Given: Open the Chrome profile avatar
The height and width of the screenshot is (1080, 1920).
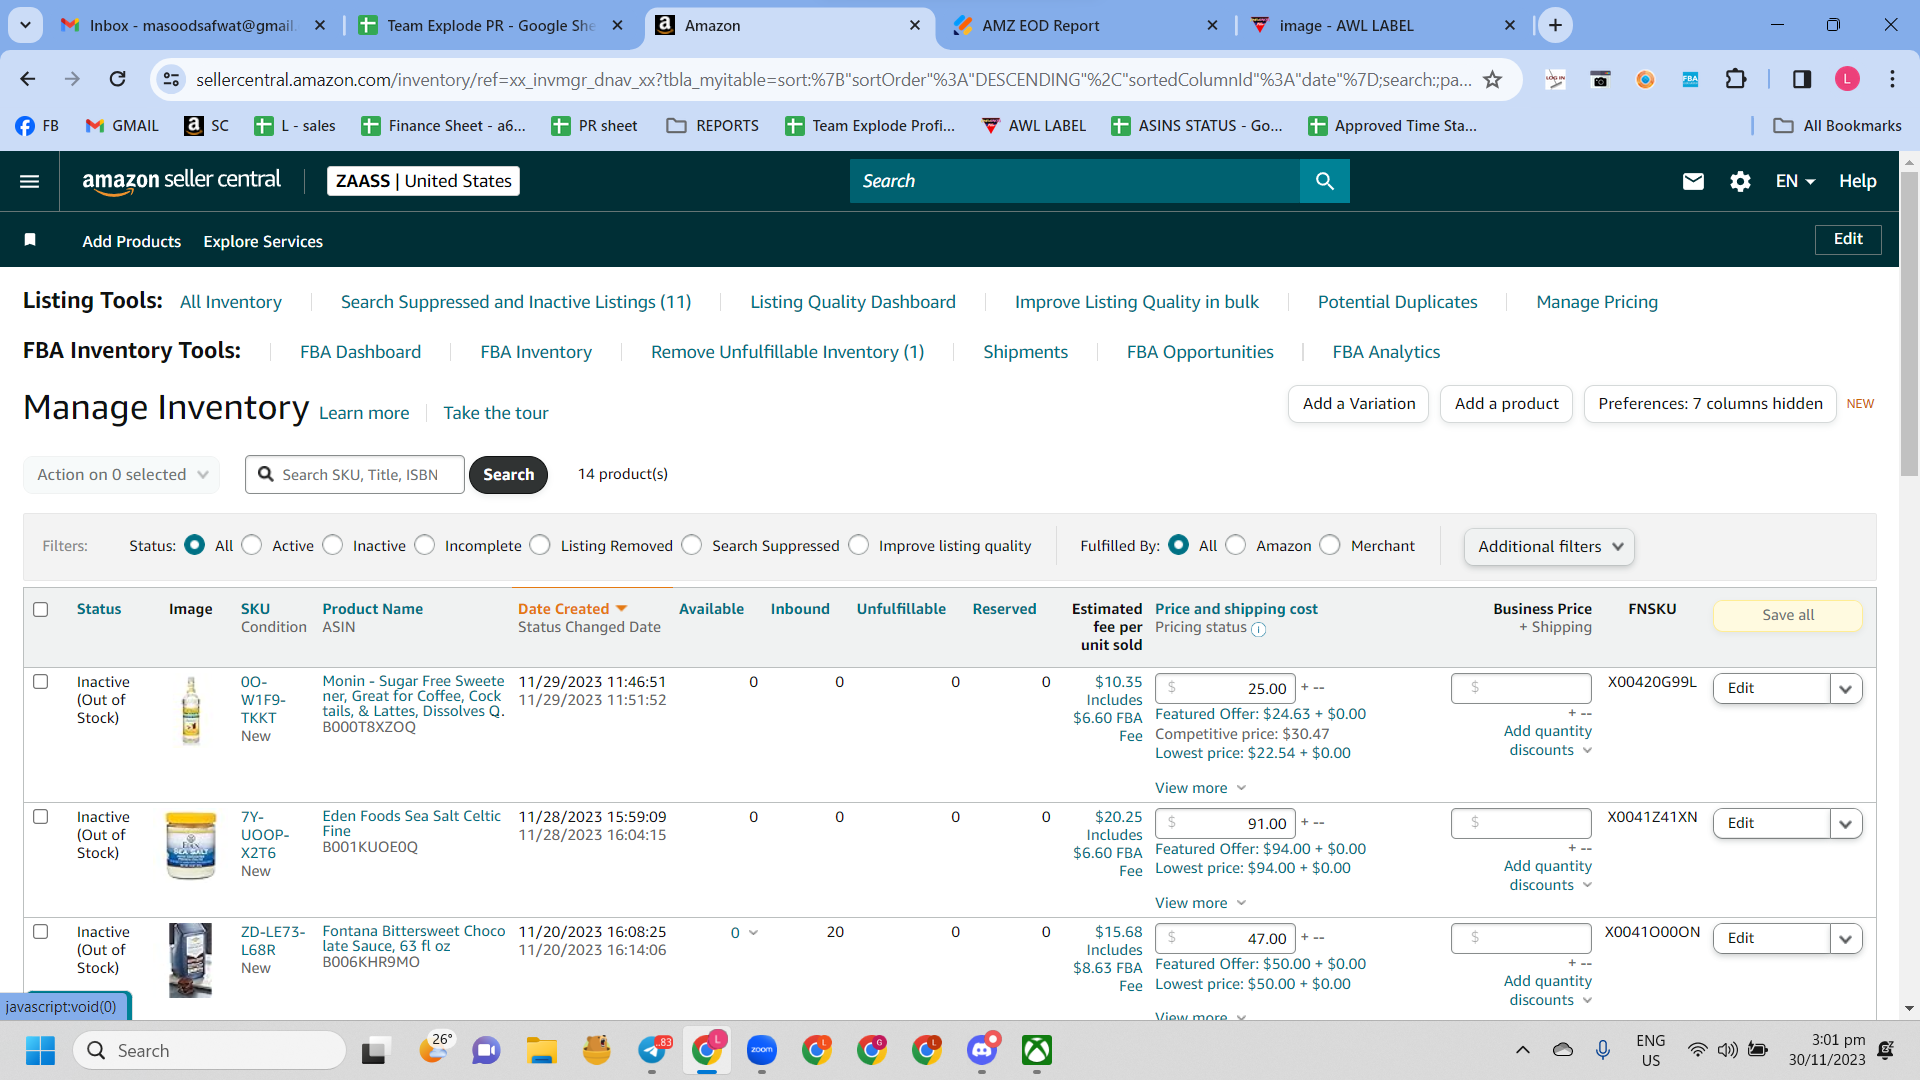Looking at the screenshot, I should (1847, 79).
